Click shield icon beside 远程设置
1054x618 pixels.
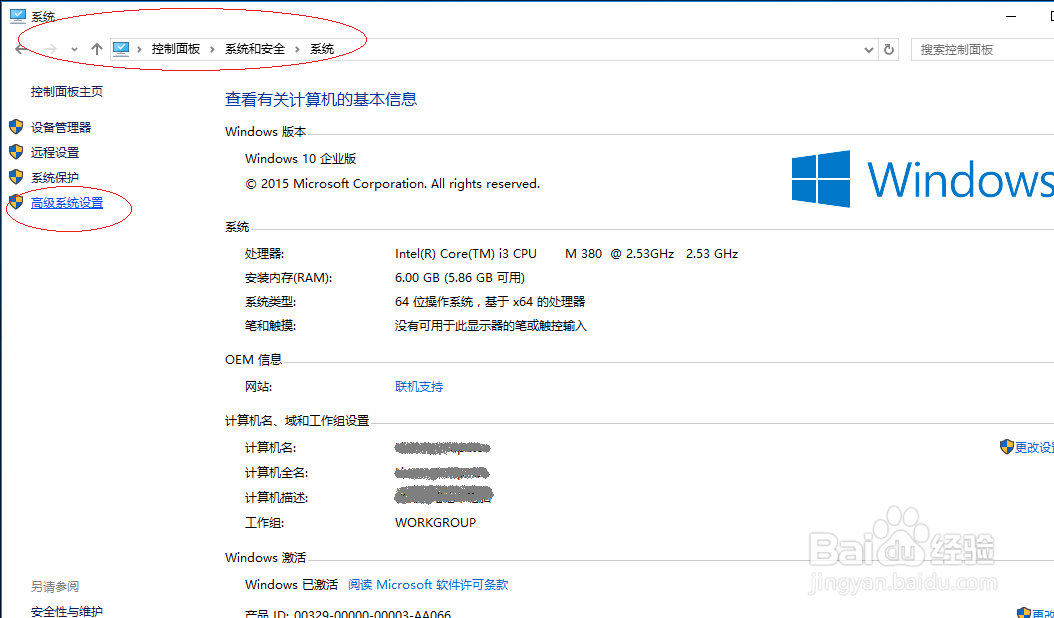(x=16, y=152)
